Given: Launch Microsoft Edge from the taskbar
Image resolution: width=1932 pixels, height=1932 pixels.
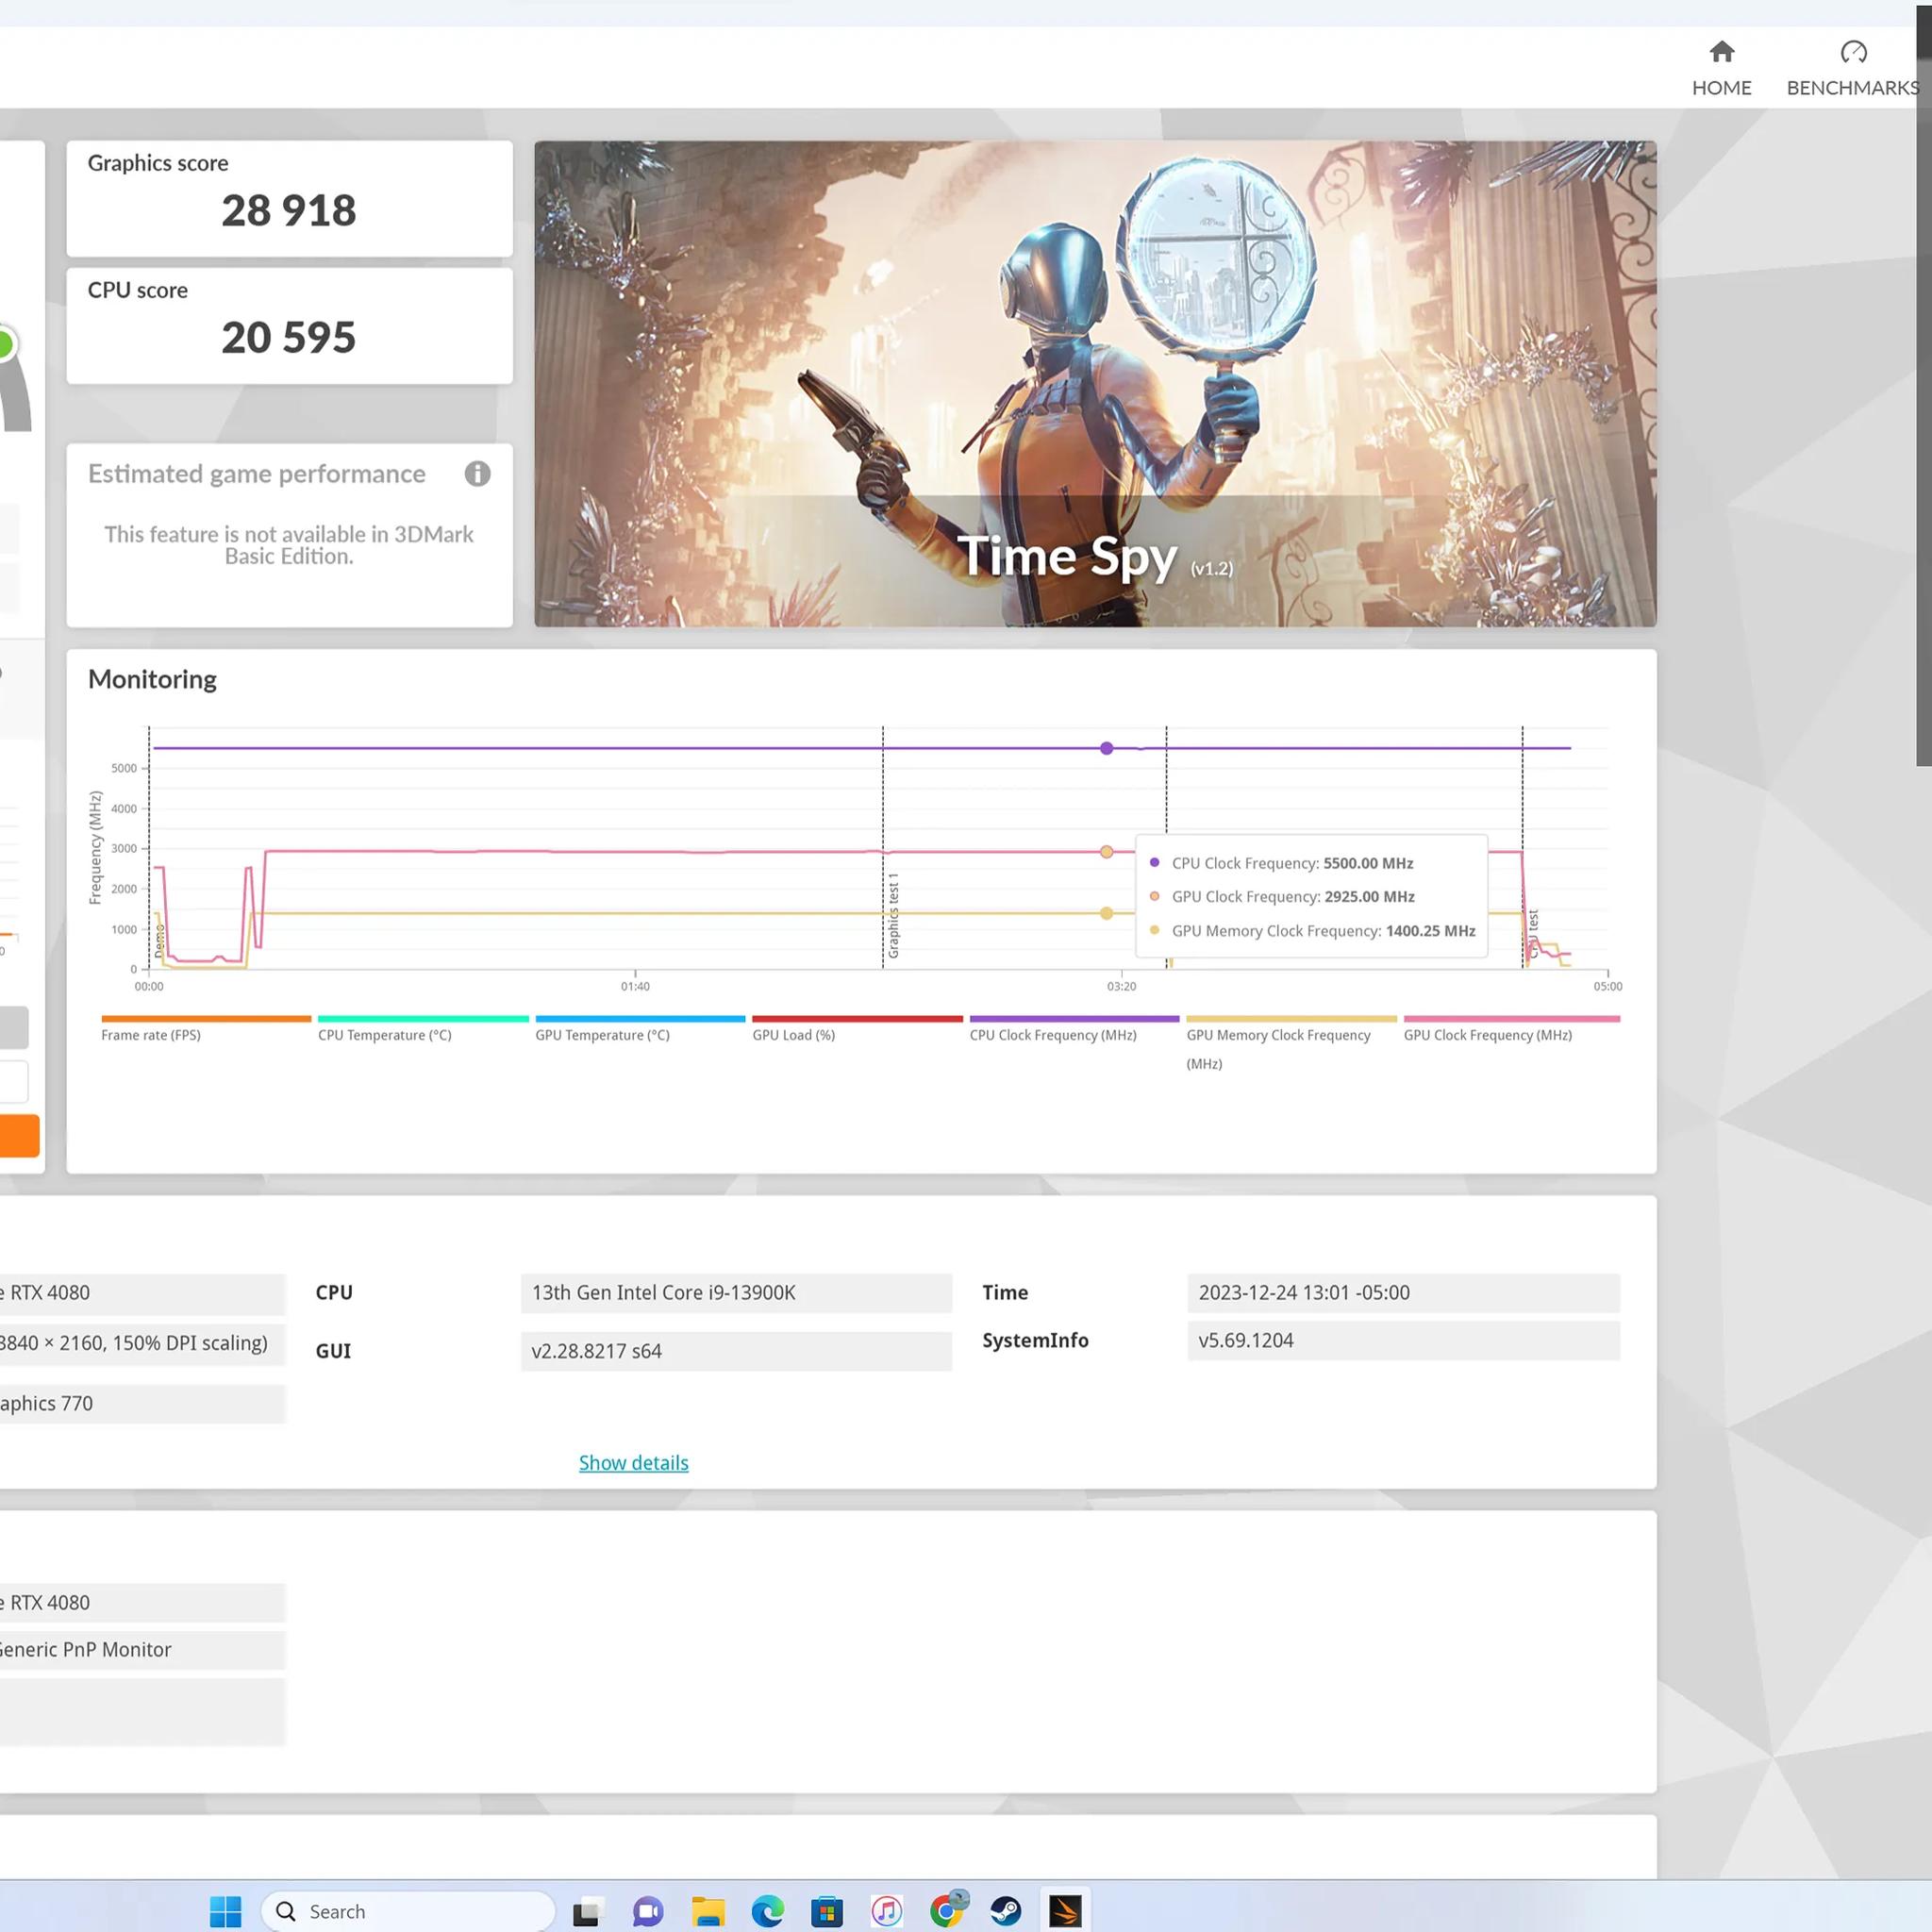Looking at the screenshot, I should tap(767, 1911).
